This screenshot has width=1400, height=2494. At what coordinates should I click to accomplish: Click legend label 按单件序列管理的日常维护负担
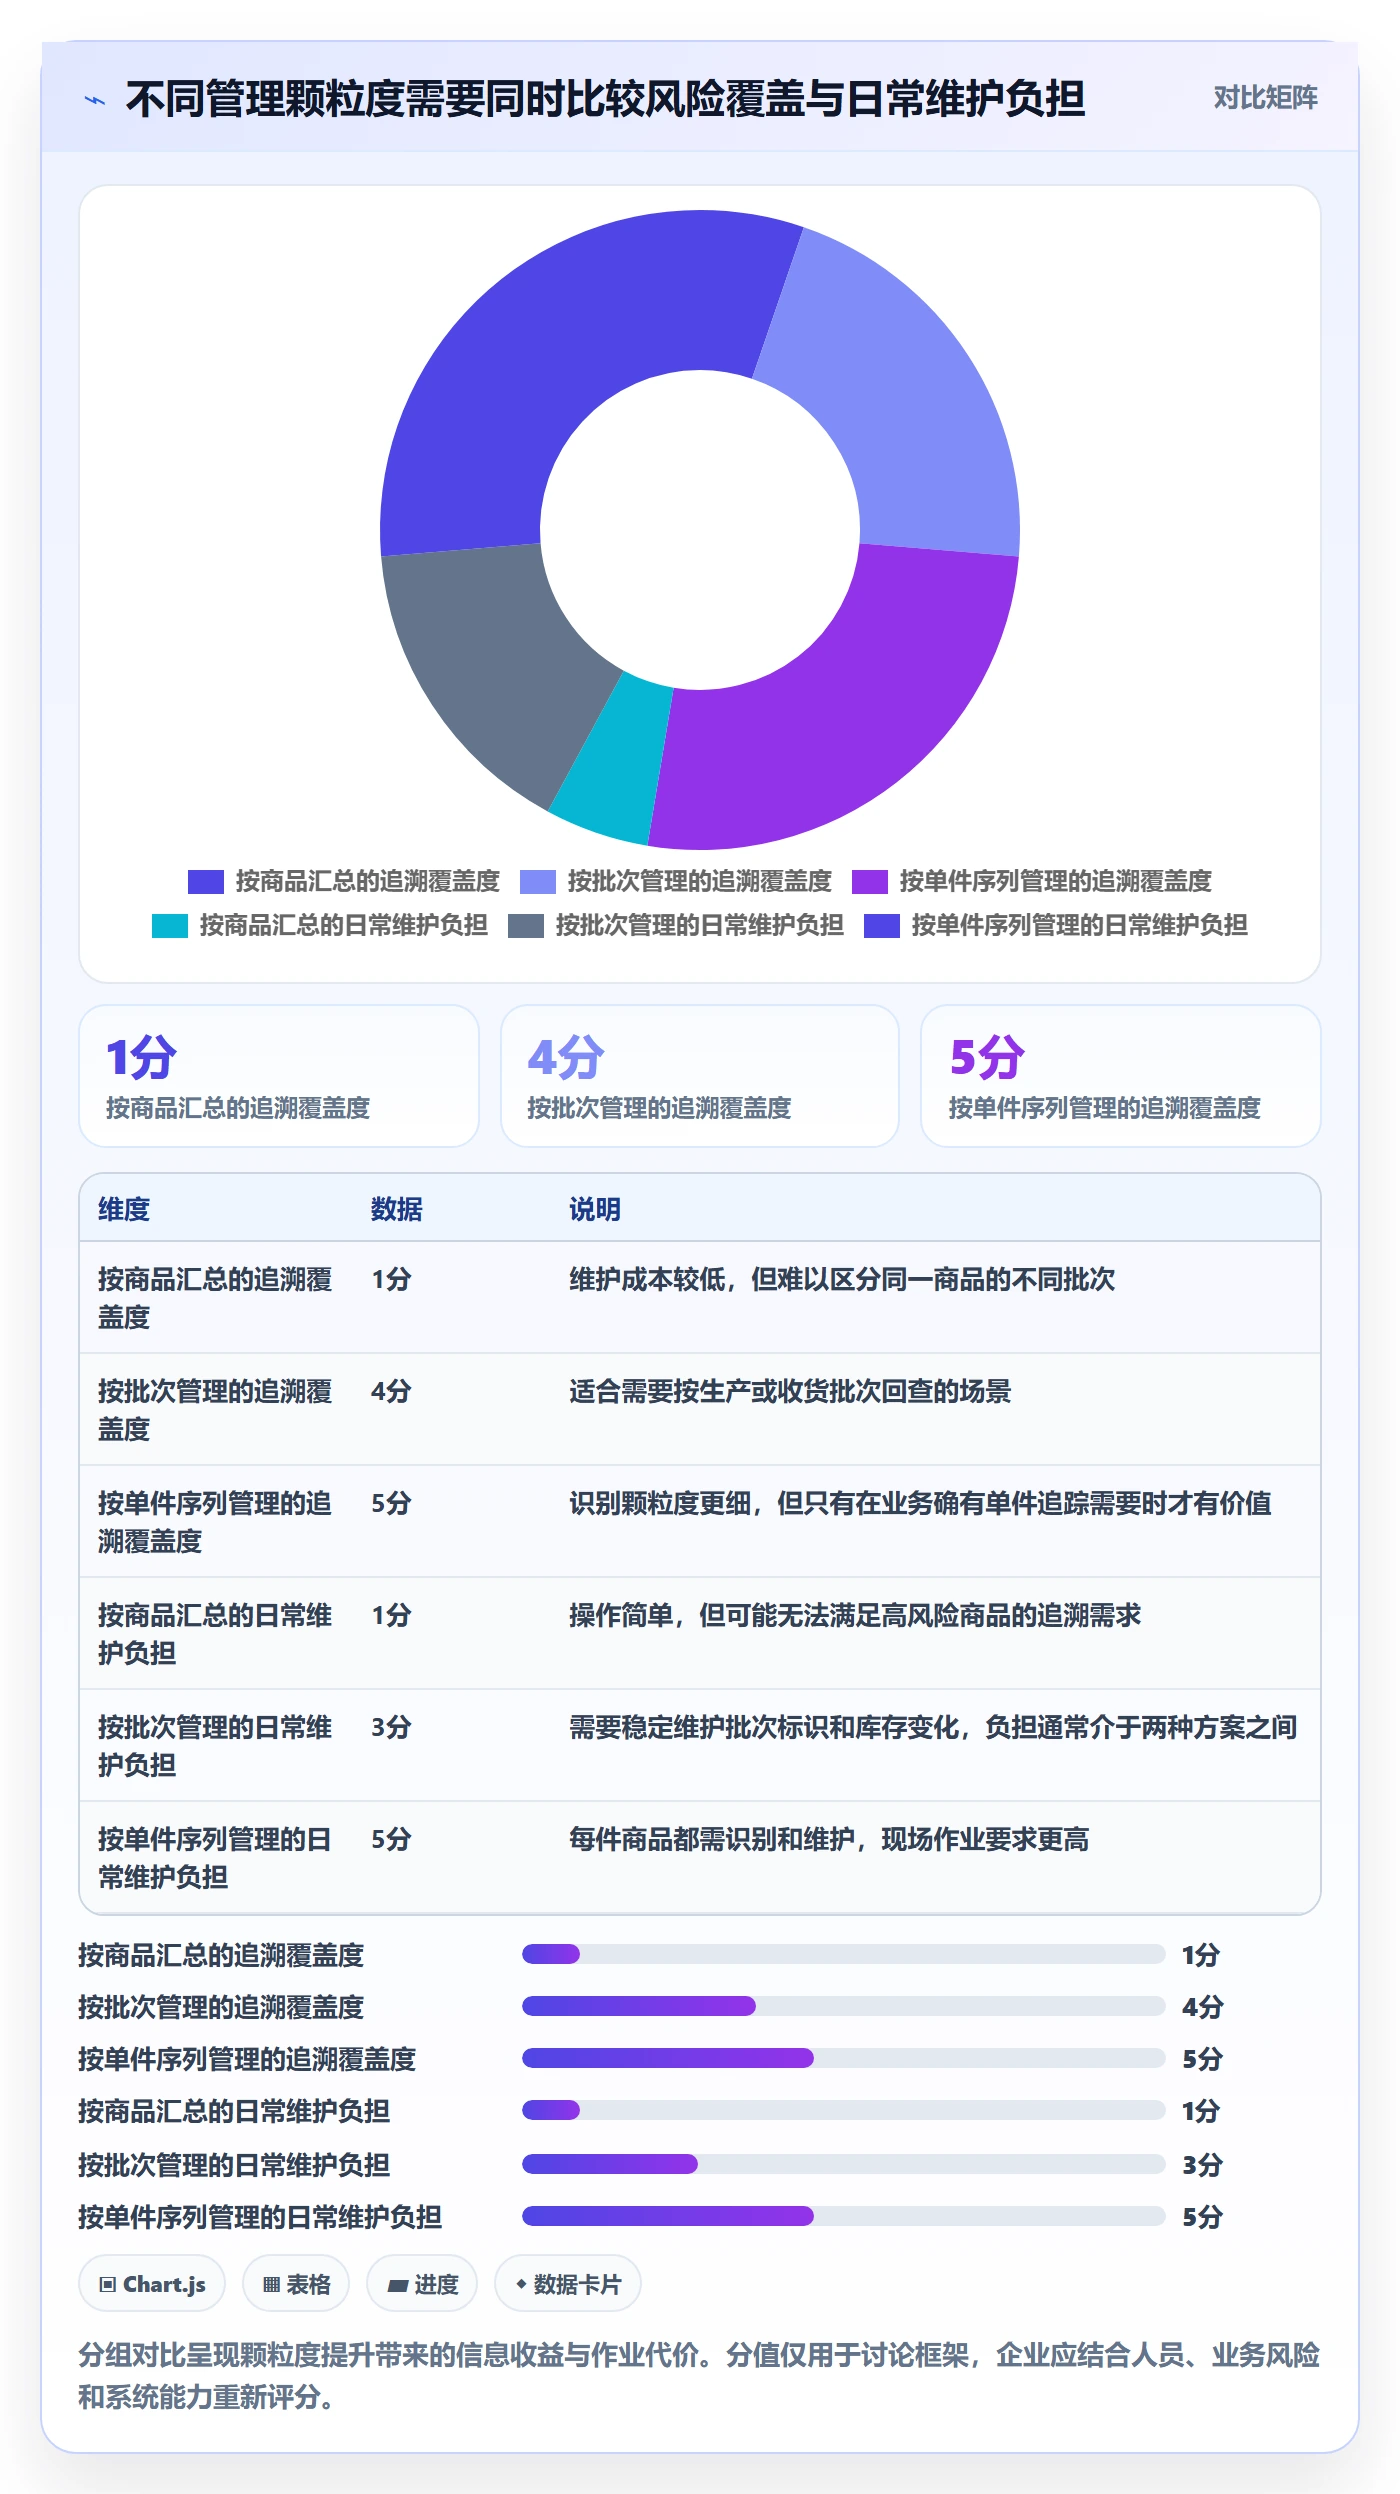pyautogui.click(x=1079, y=925)
